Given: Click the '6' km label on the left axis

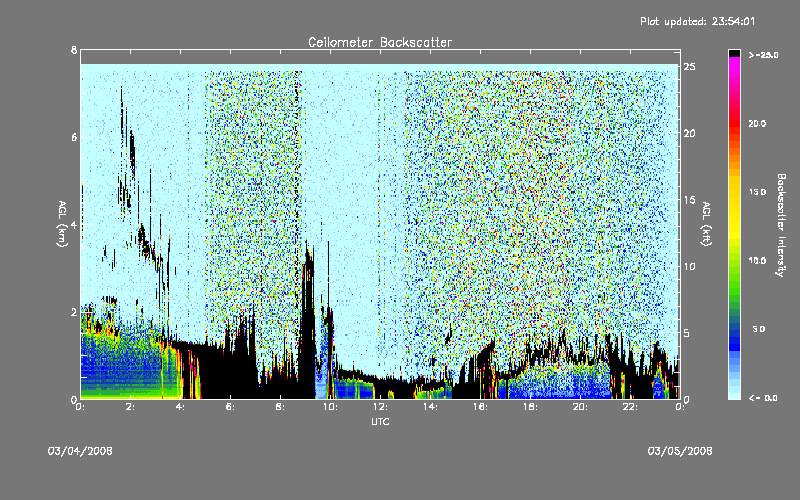Looking at the screenshot, I should (x=74, y=137).
